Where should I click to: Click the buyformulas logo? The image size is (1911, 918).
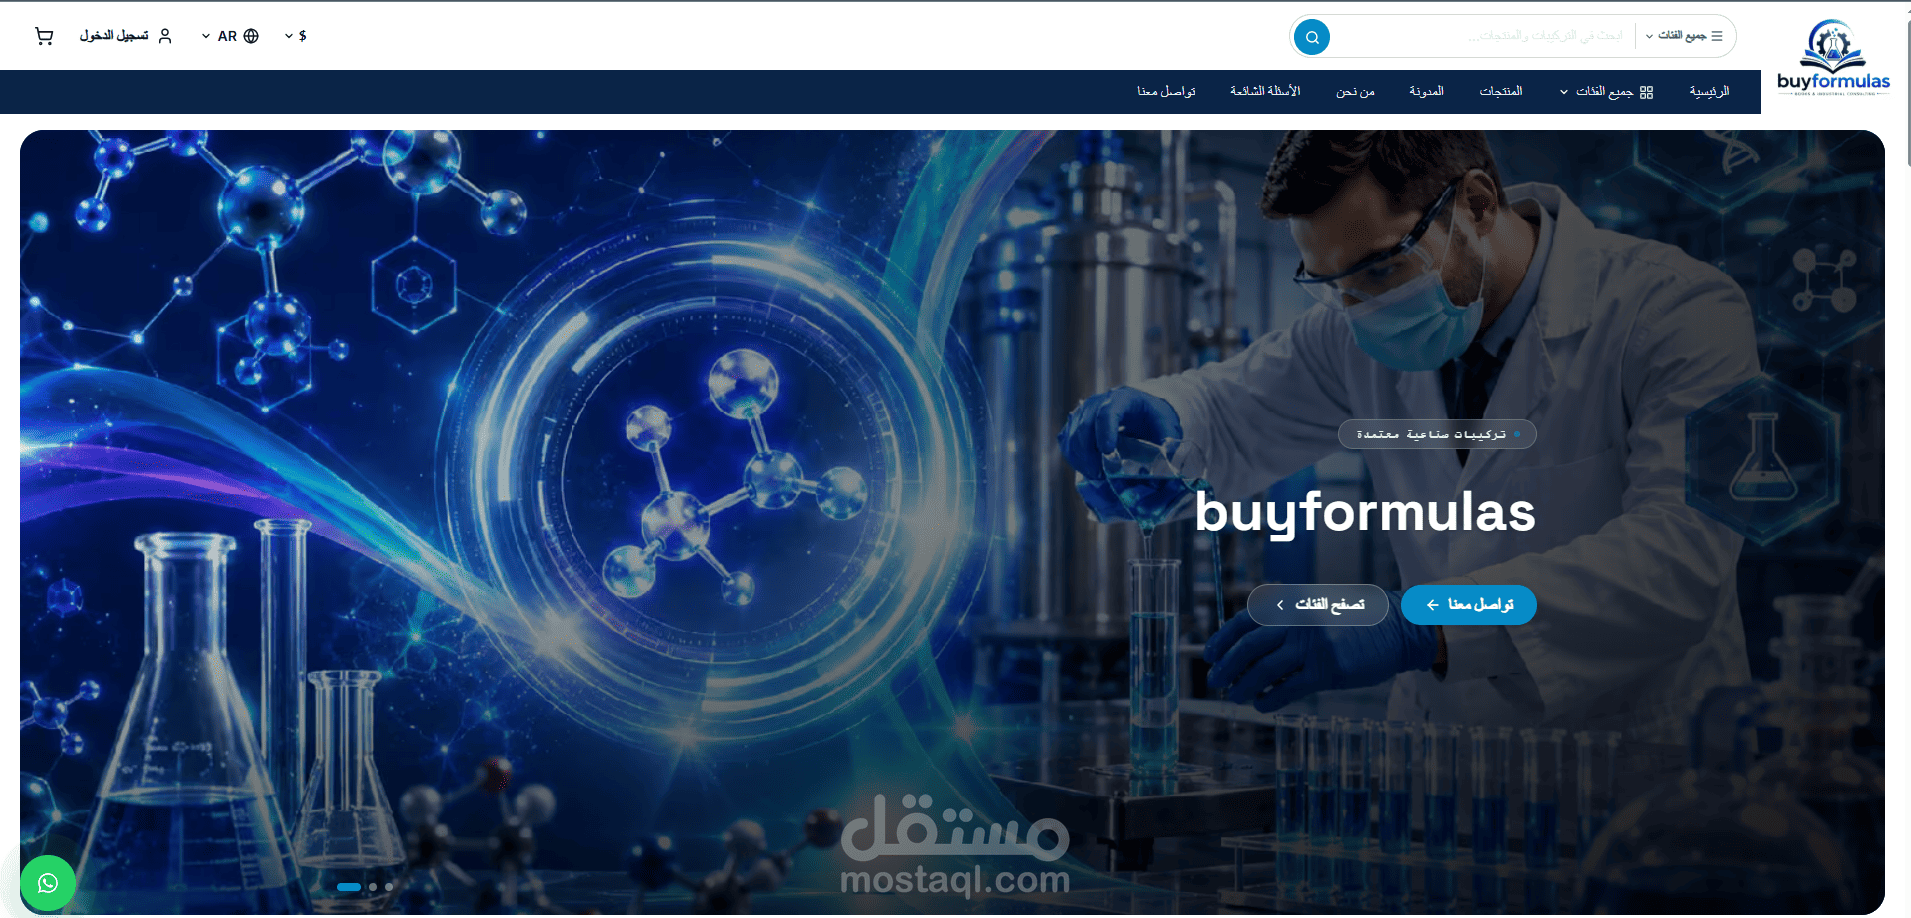coord(1833,57)
